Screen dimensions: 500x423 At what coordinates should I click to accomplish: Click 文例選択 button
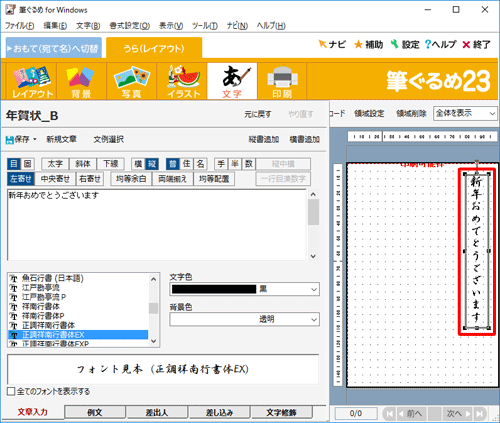click(x=108, y=139)
